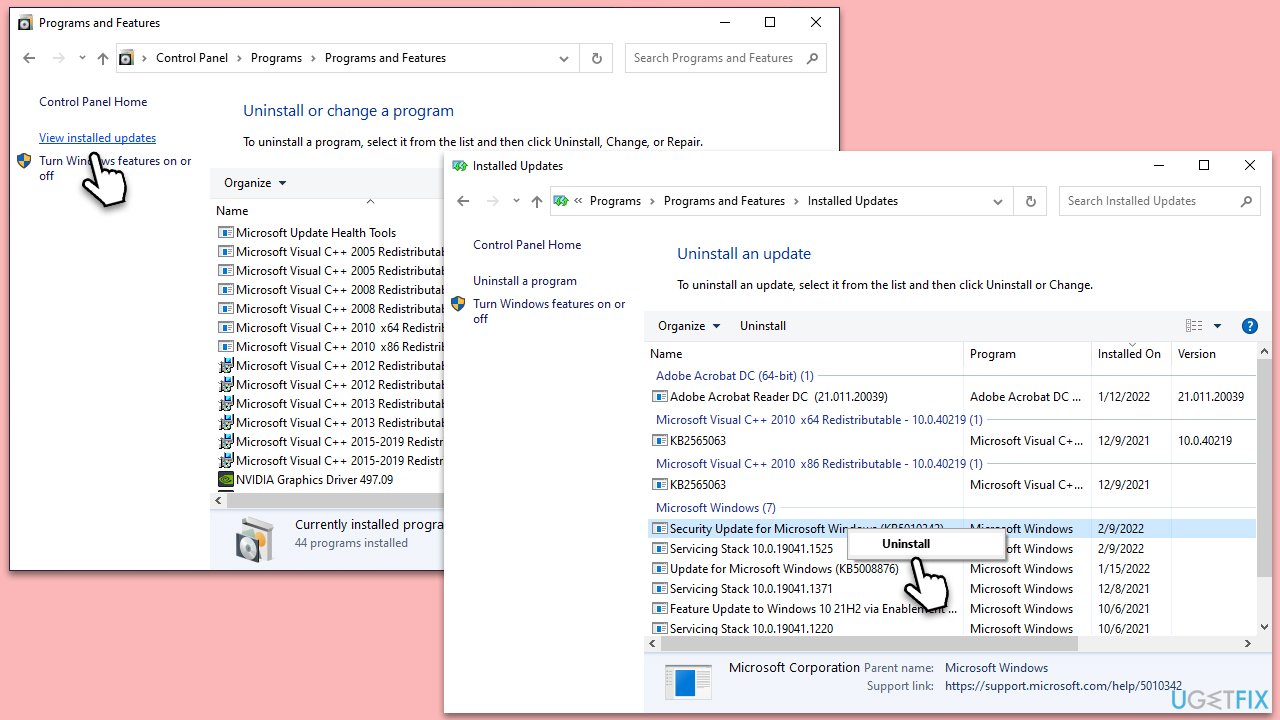Choose Uninstall from the context menu
The image size is (1280, 720).
click(905, 543)
